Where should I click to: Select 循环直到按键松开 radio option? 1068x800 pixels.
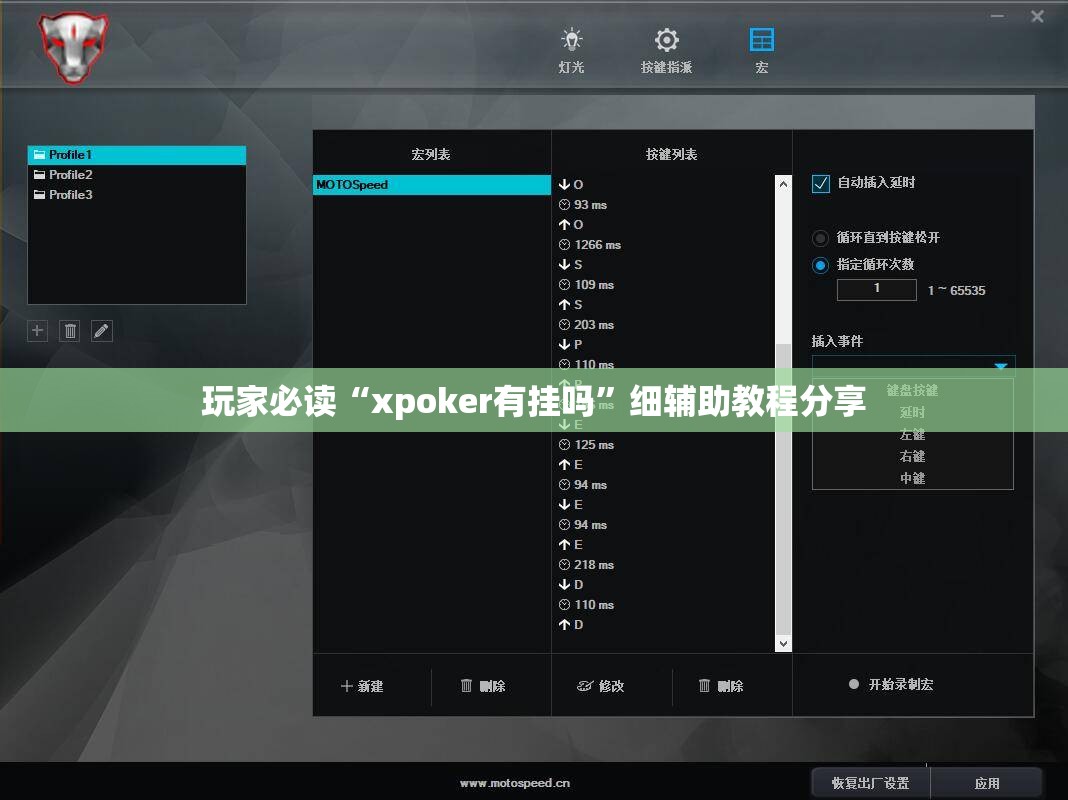click(820, 238)
